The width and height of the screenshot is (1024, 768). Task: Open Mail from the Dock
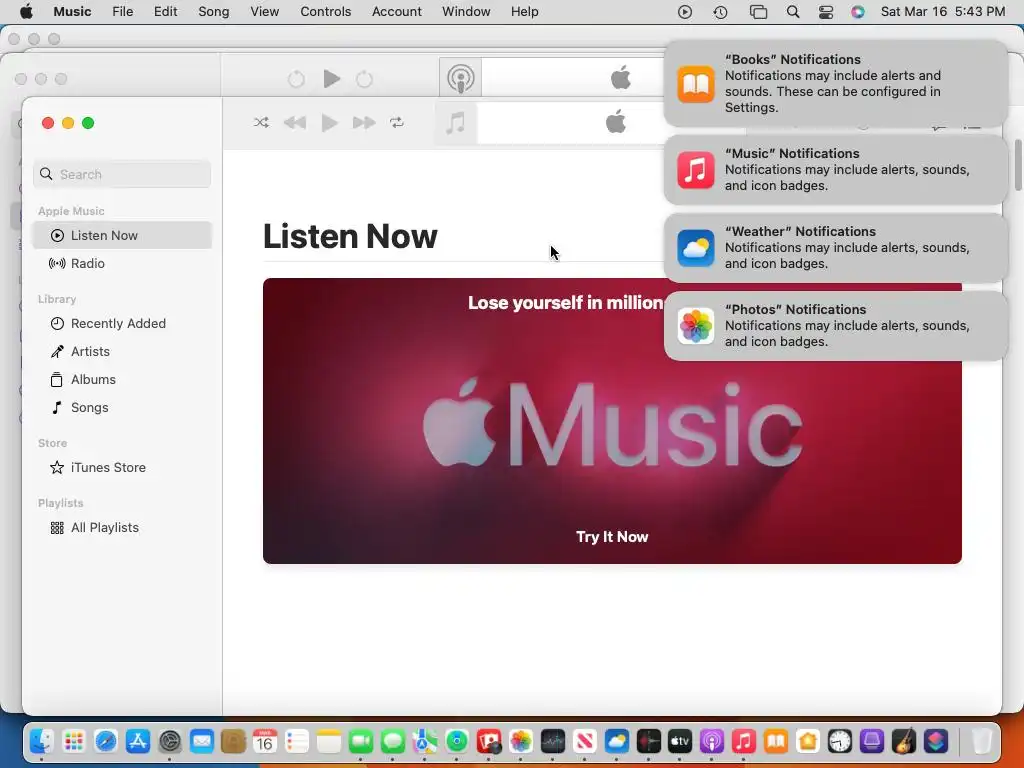pos(201,741)
